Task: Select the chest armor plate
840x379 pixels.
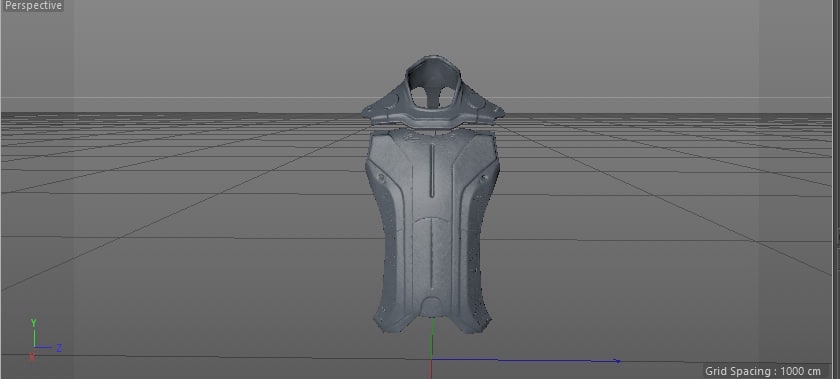Action: pos(432,231)
